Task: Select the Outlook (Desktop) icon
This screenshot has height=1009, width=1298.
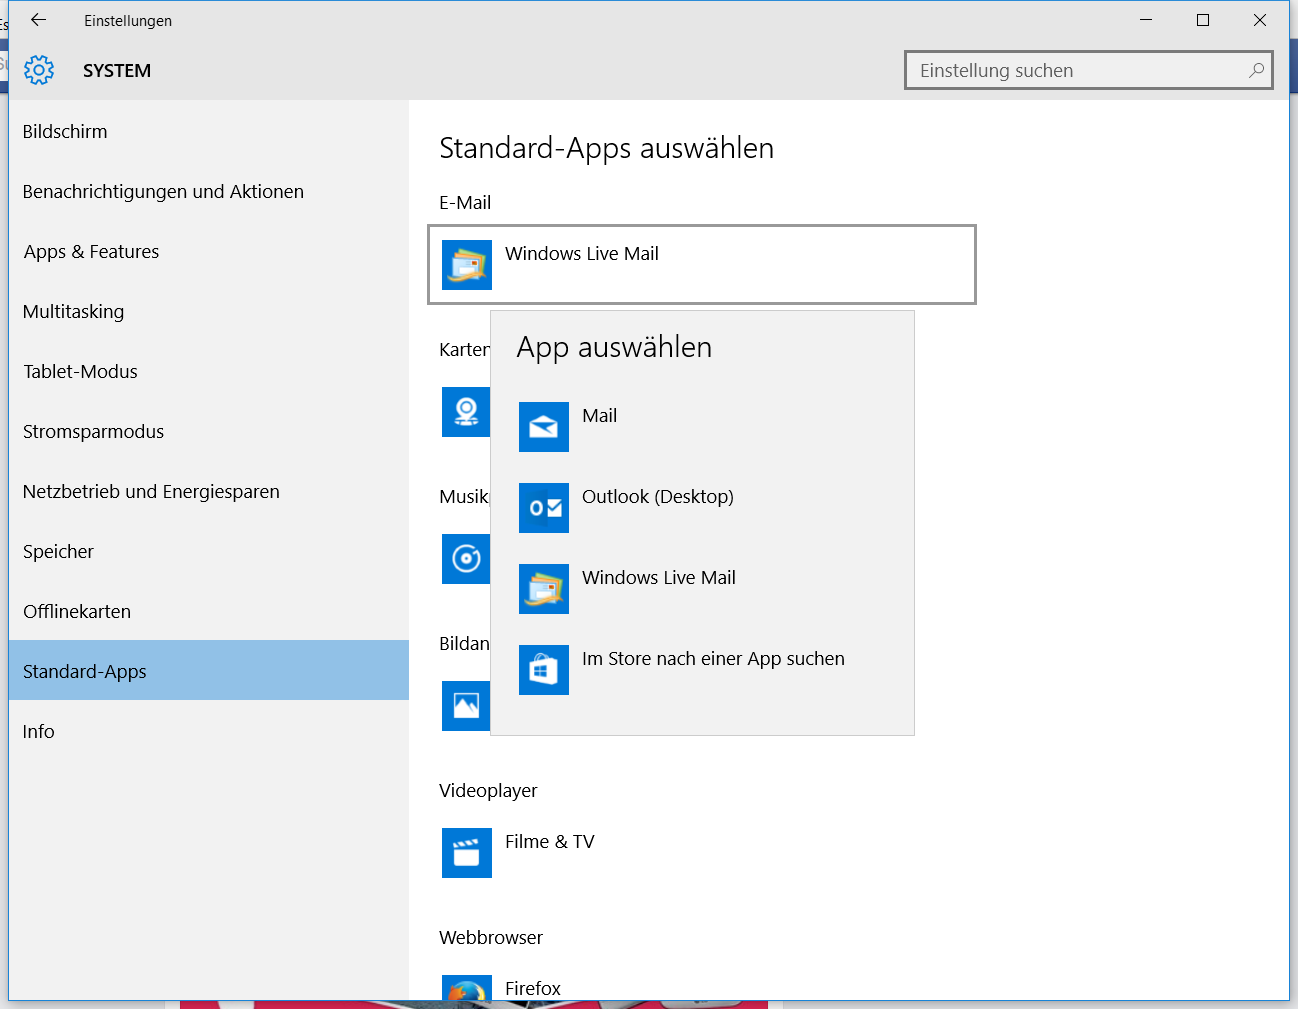Action: pyautogui.click(x=543, y=508)
